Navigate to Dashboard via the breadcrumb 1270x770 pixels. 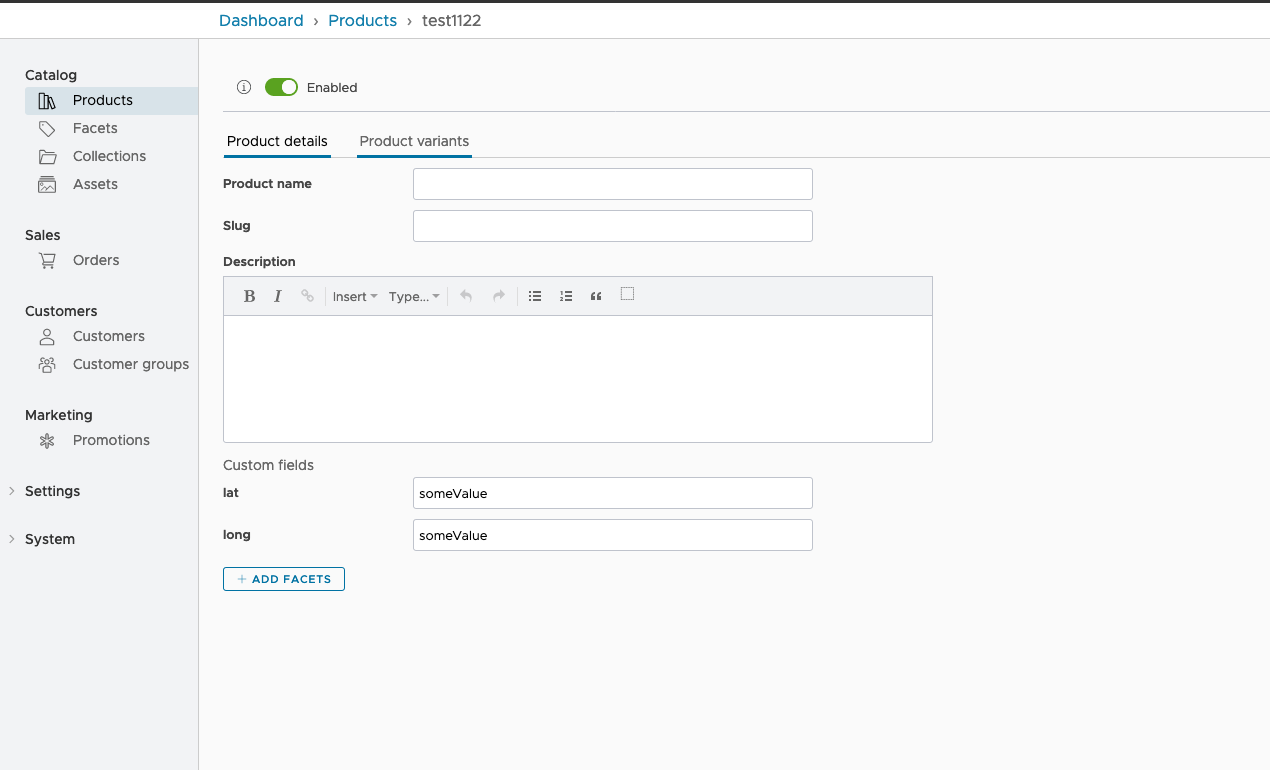(261, 20)
